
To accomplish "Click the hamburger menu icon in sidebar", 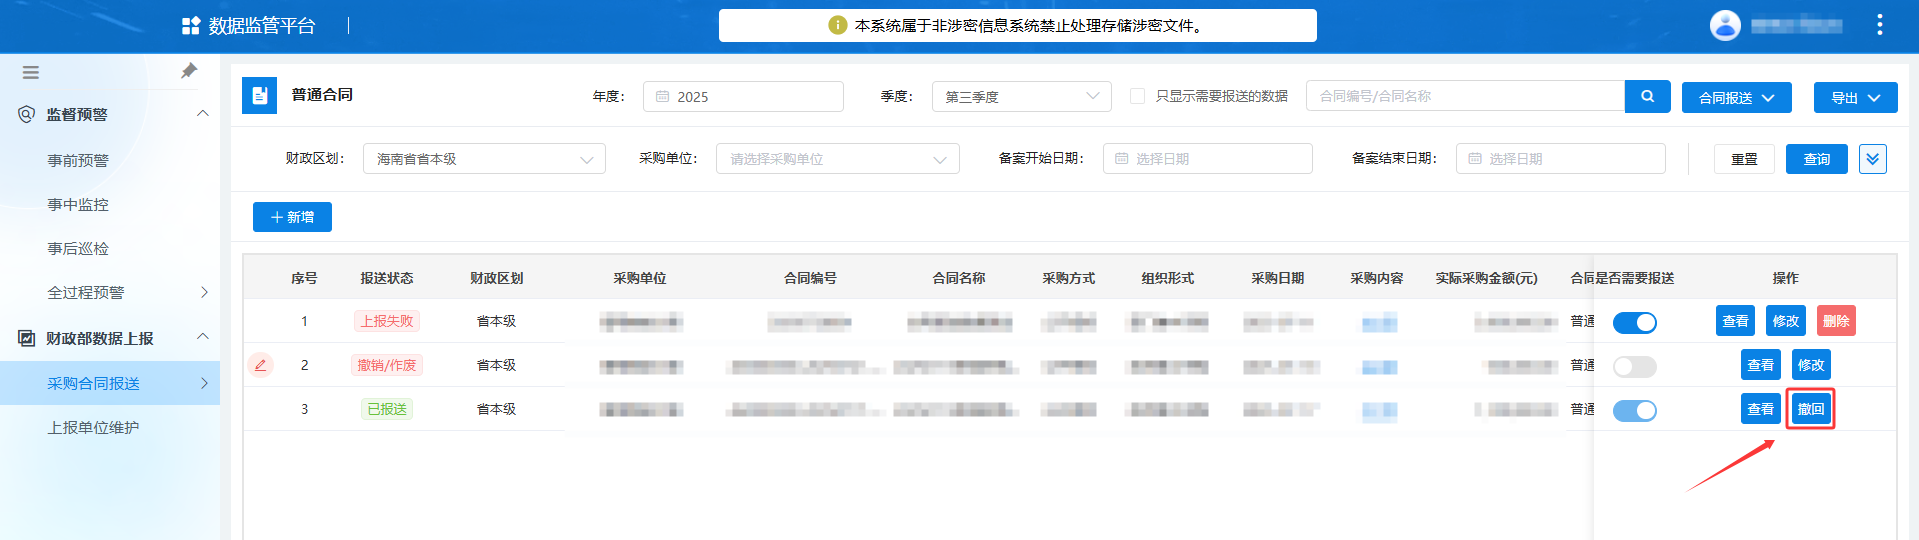I will click(31, 72).
